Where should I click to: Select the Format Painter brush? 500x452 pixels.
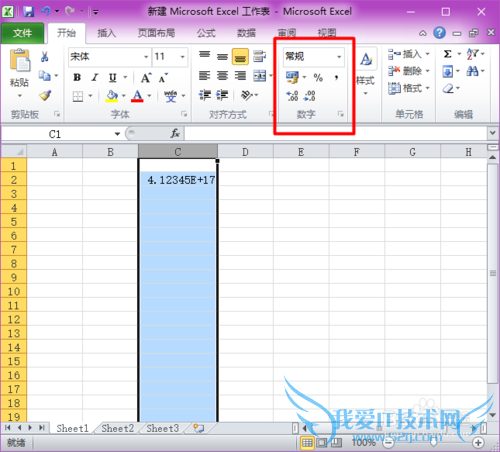45,95
